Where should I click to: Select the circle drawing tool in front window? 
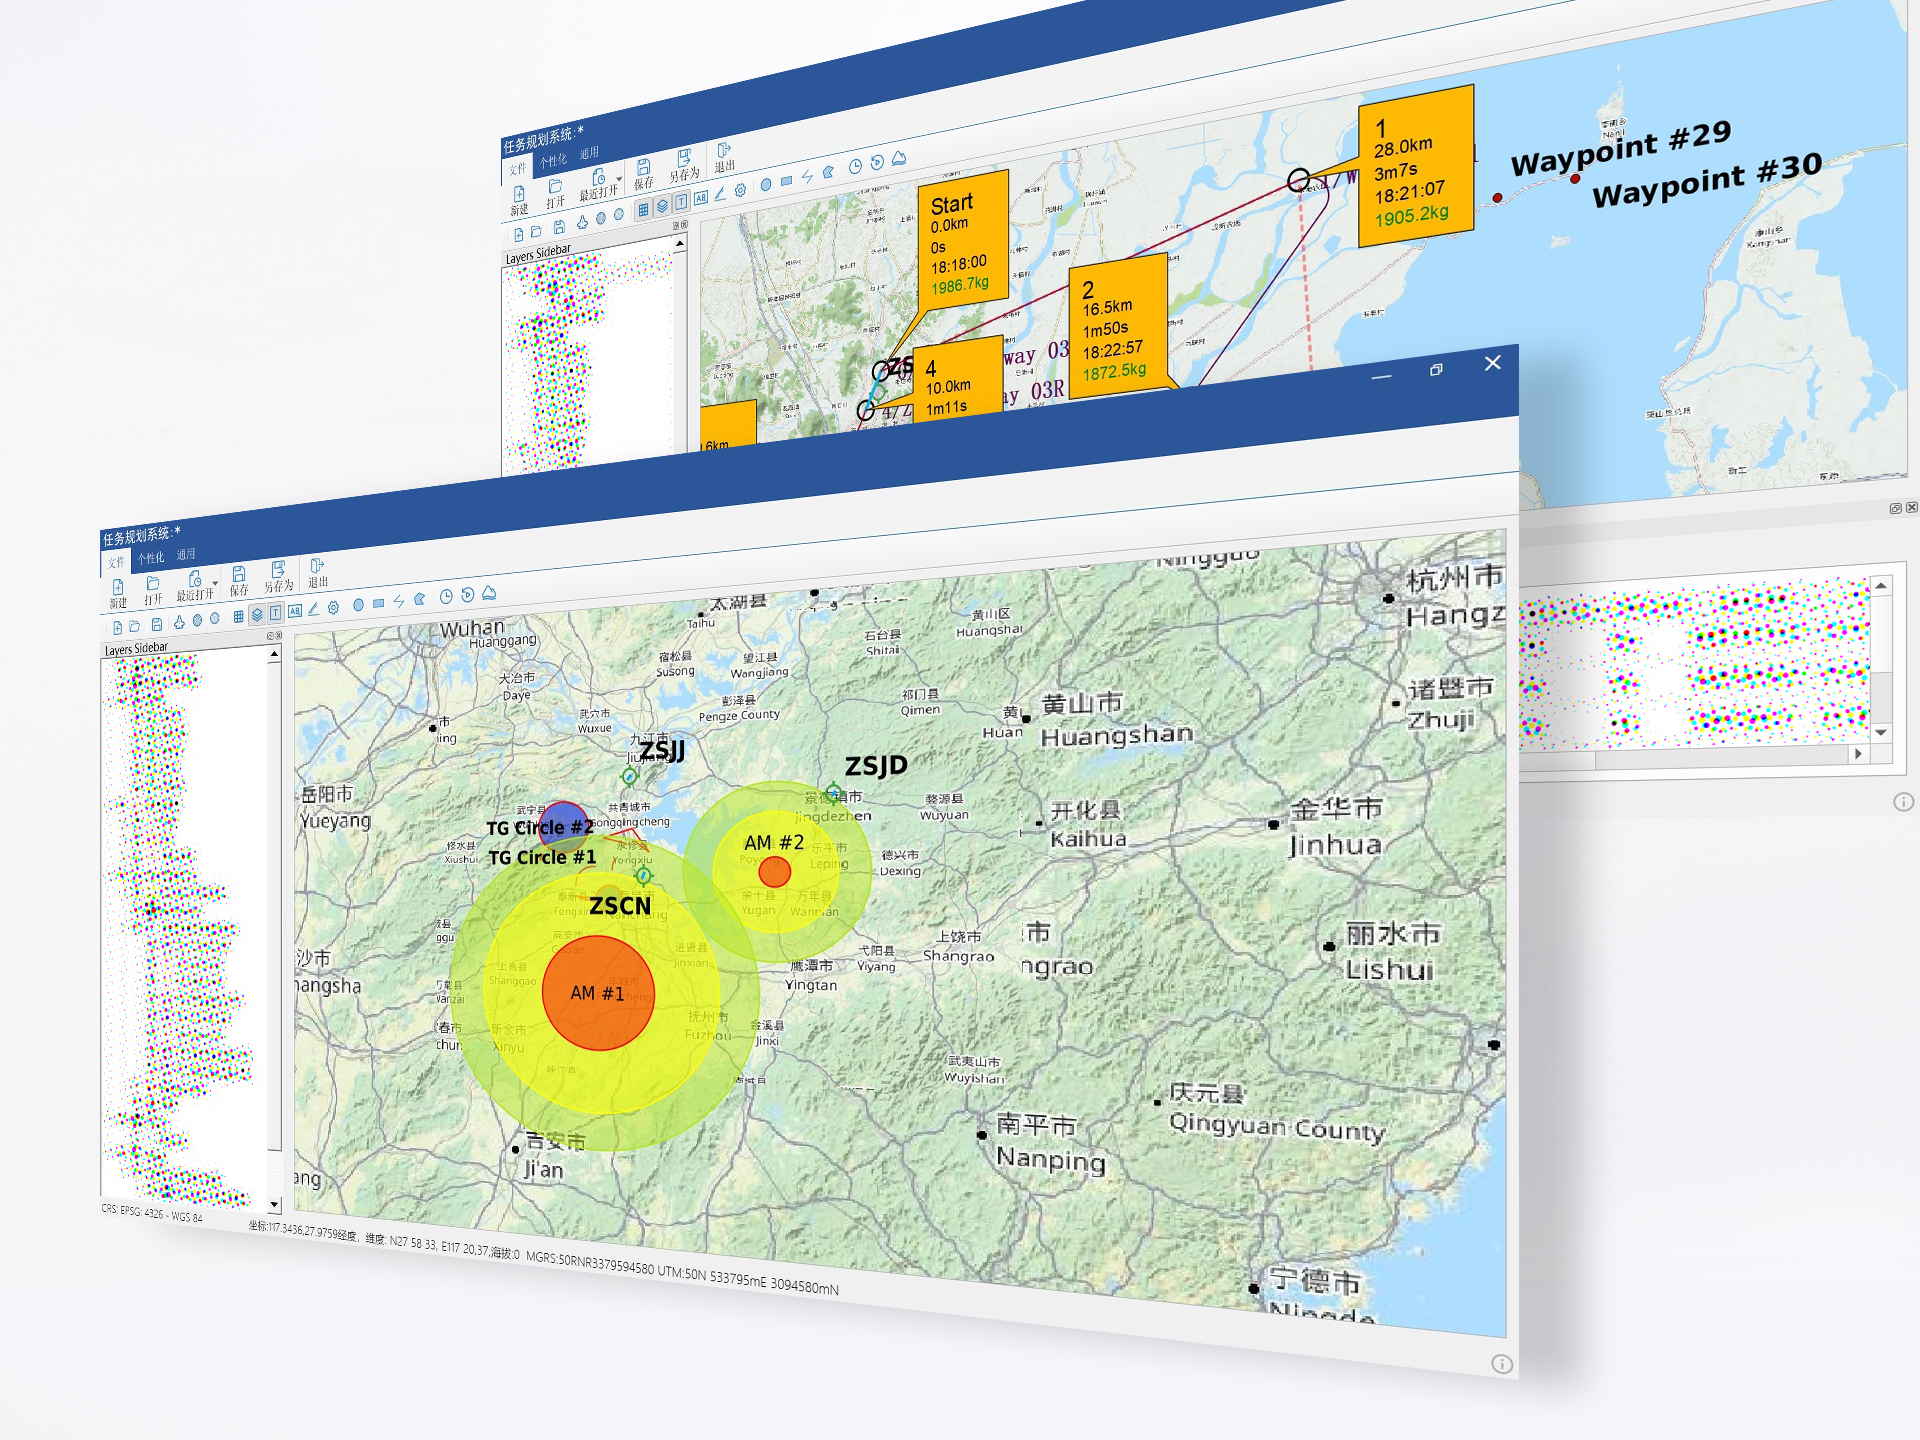click(x=358, y=604)
